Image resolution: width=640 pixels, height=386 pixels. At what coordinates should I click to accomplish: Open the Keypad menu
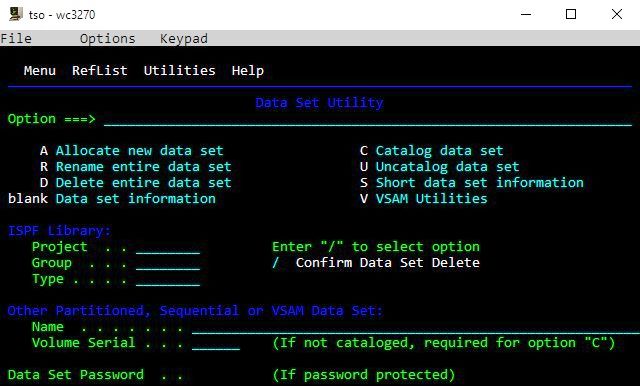(x=184, y=38)
